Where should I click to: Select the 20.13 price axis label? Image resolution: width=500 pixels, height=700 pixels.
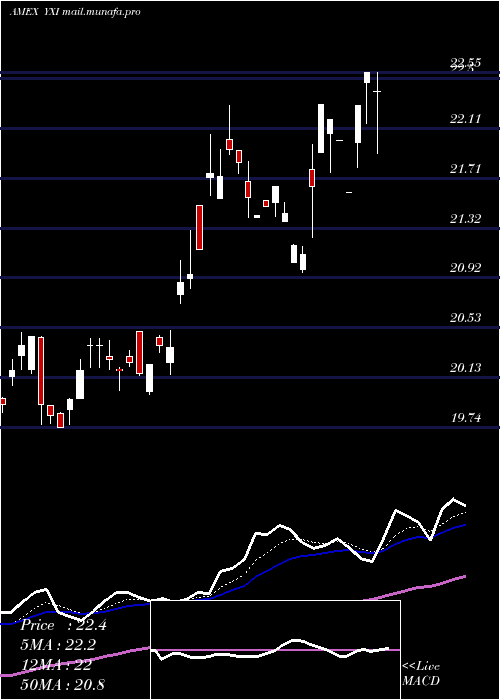(466, 368)
